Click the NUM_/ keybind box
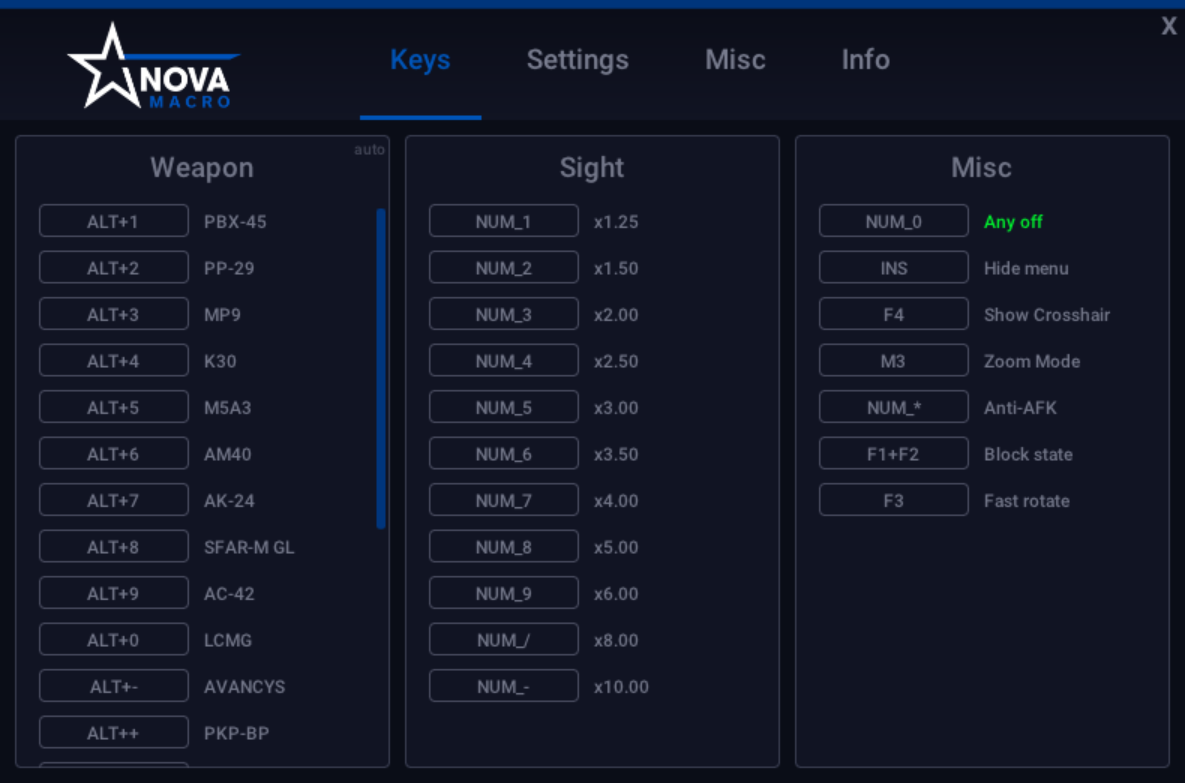 point(503,639)
